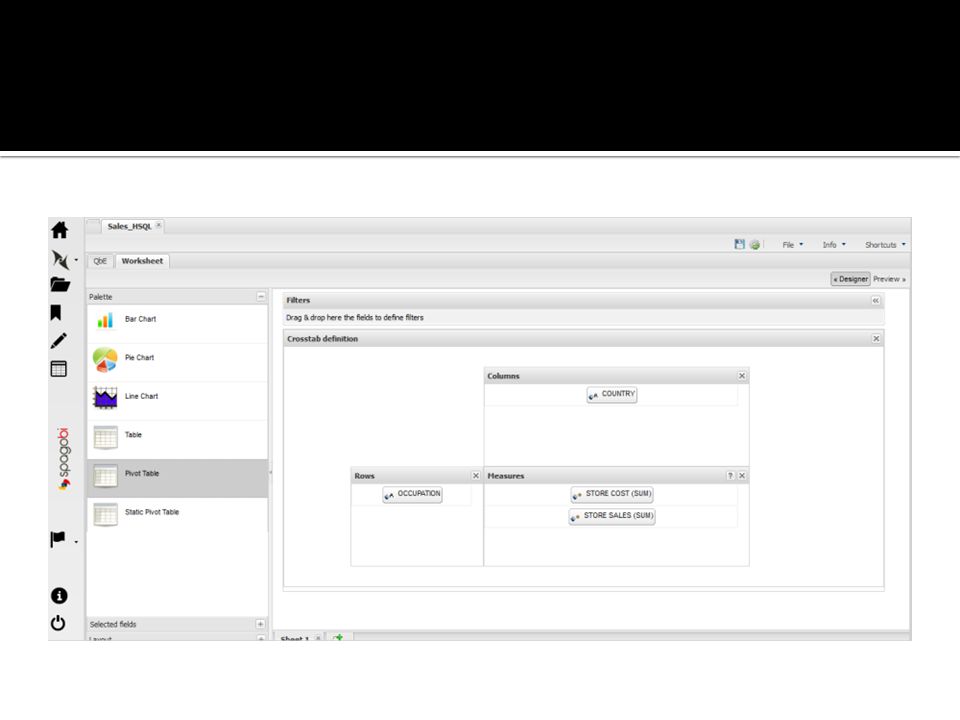Click the Crosstab definition header text
The image size is (960, 720).
[x=322, y=339]
